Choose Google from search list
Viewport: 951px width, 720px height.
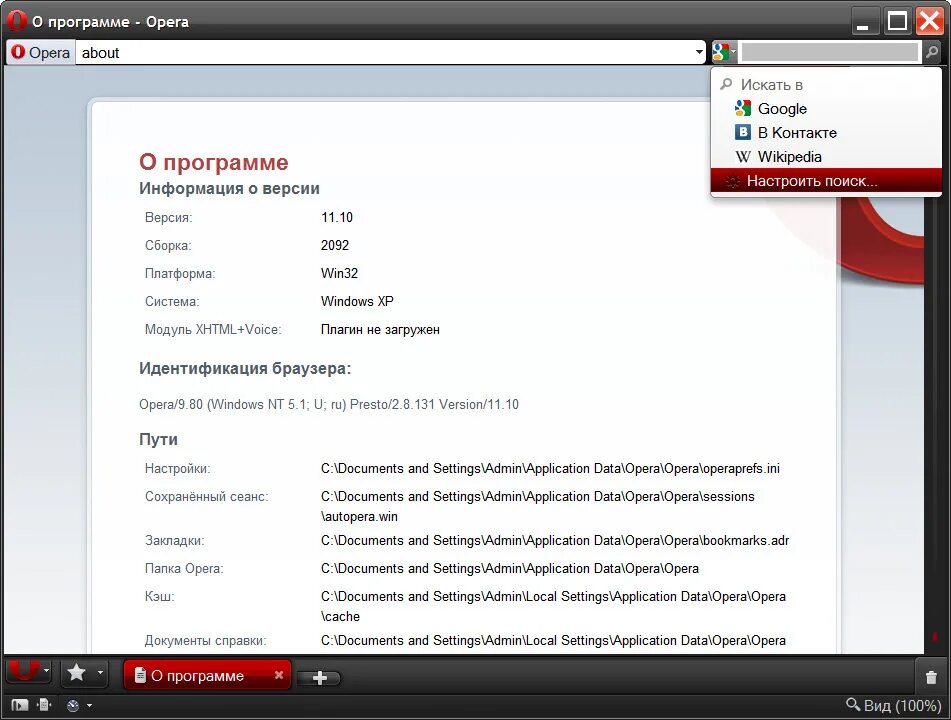click(826, 109)
